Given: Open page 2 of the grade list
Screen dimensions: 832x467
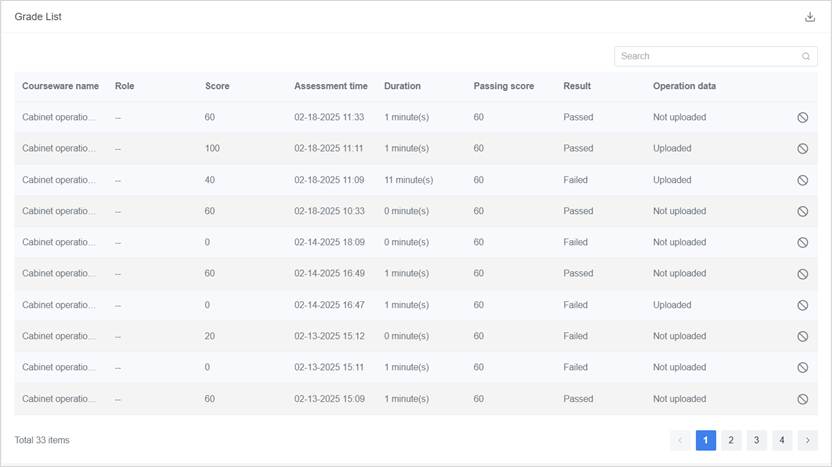Looking at the screenshot, I should point(731,440).
